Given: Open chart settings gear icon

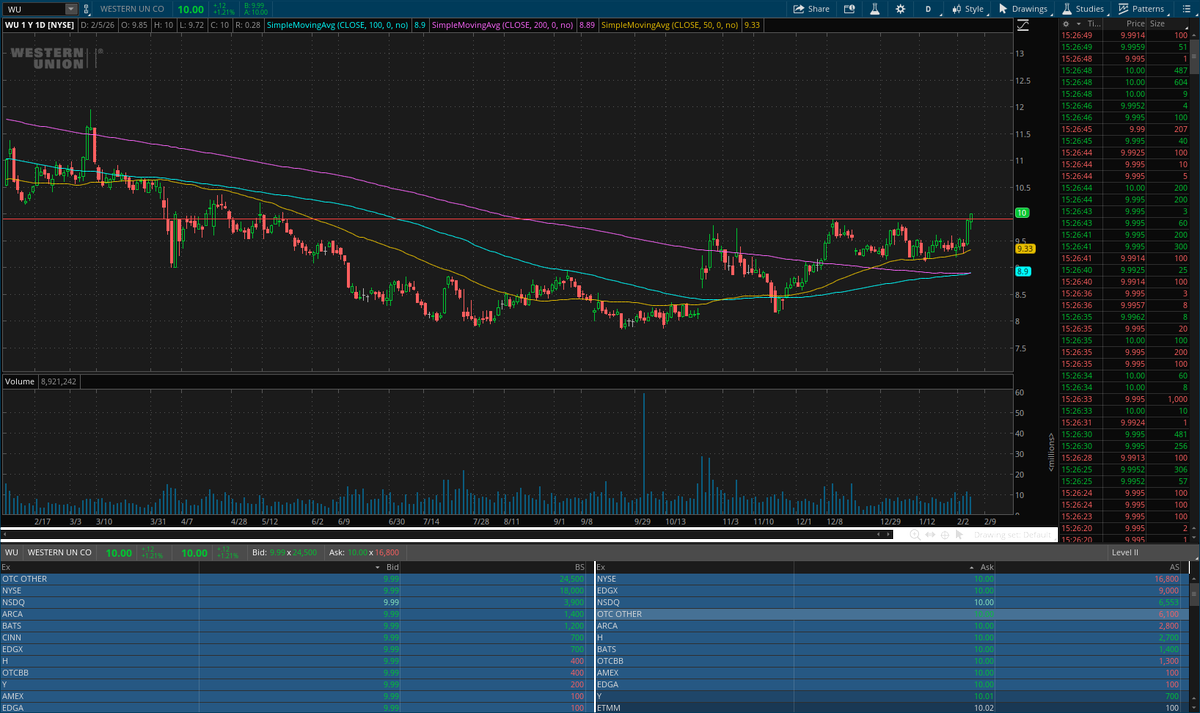Looking at the screenshot, I should [x=900, y=8].
